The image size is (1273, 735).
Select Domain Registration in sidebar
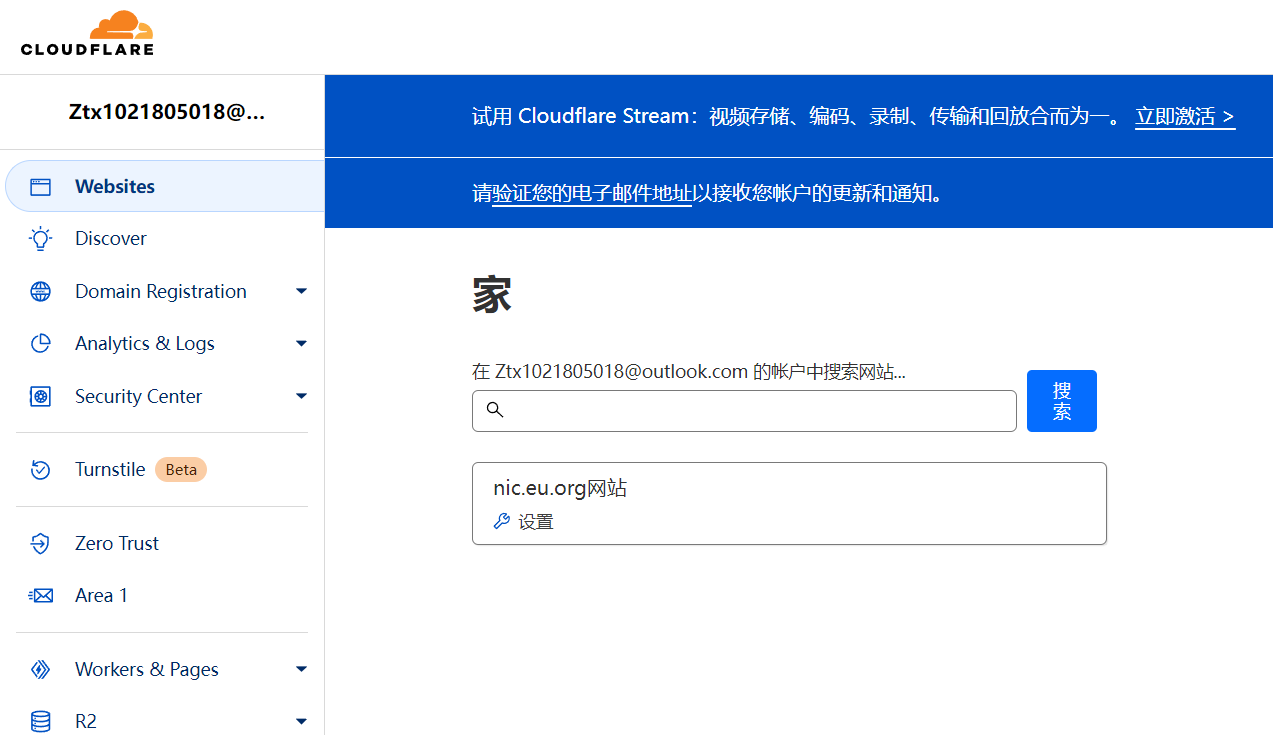(x=162, y=292)
